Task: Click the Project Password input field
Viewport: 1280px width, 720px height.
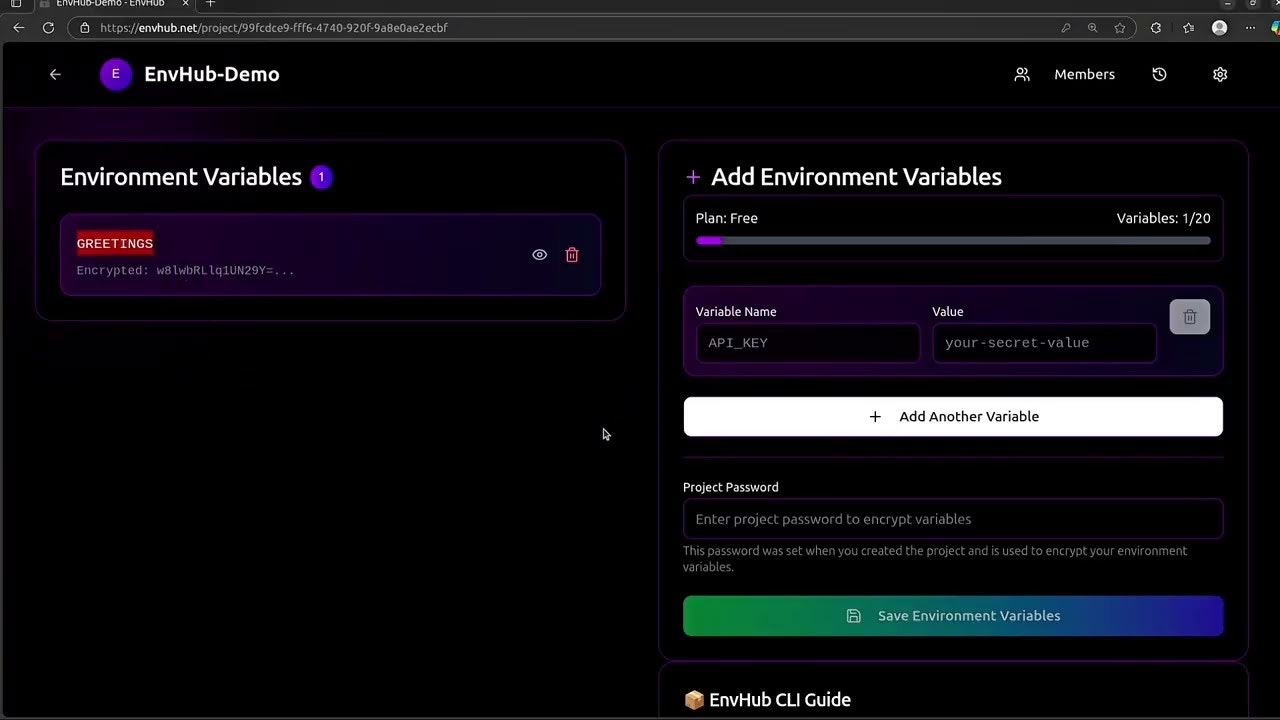Action: 953,518
